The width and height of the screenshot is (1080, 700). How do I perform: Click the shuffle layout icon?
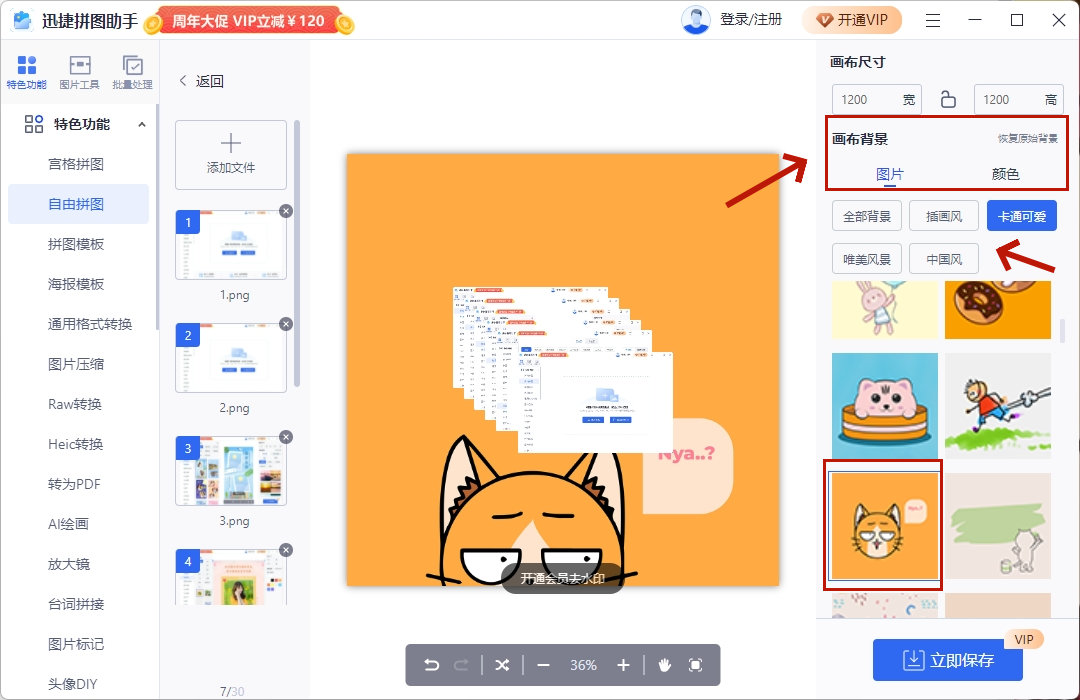(502, 665)
